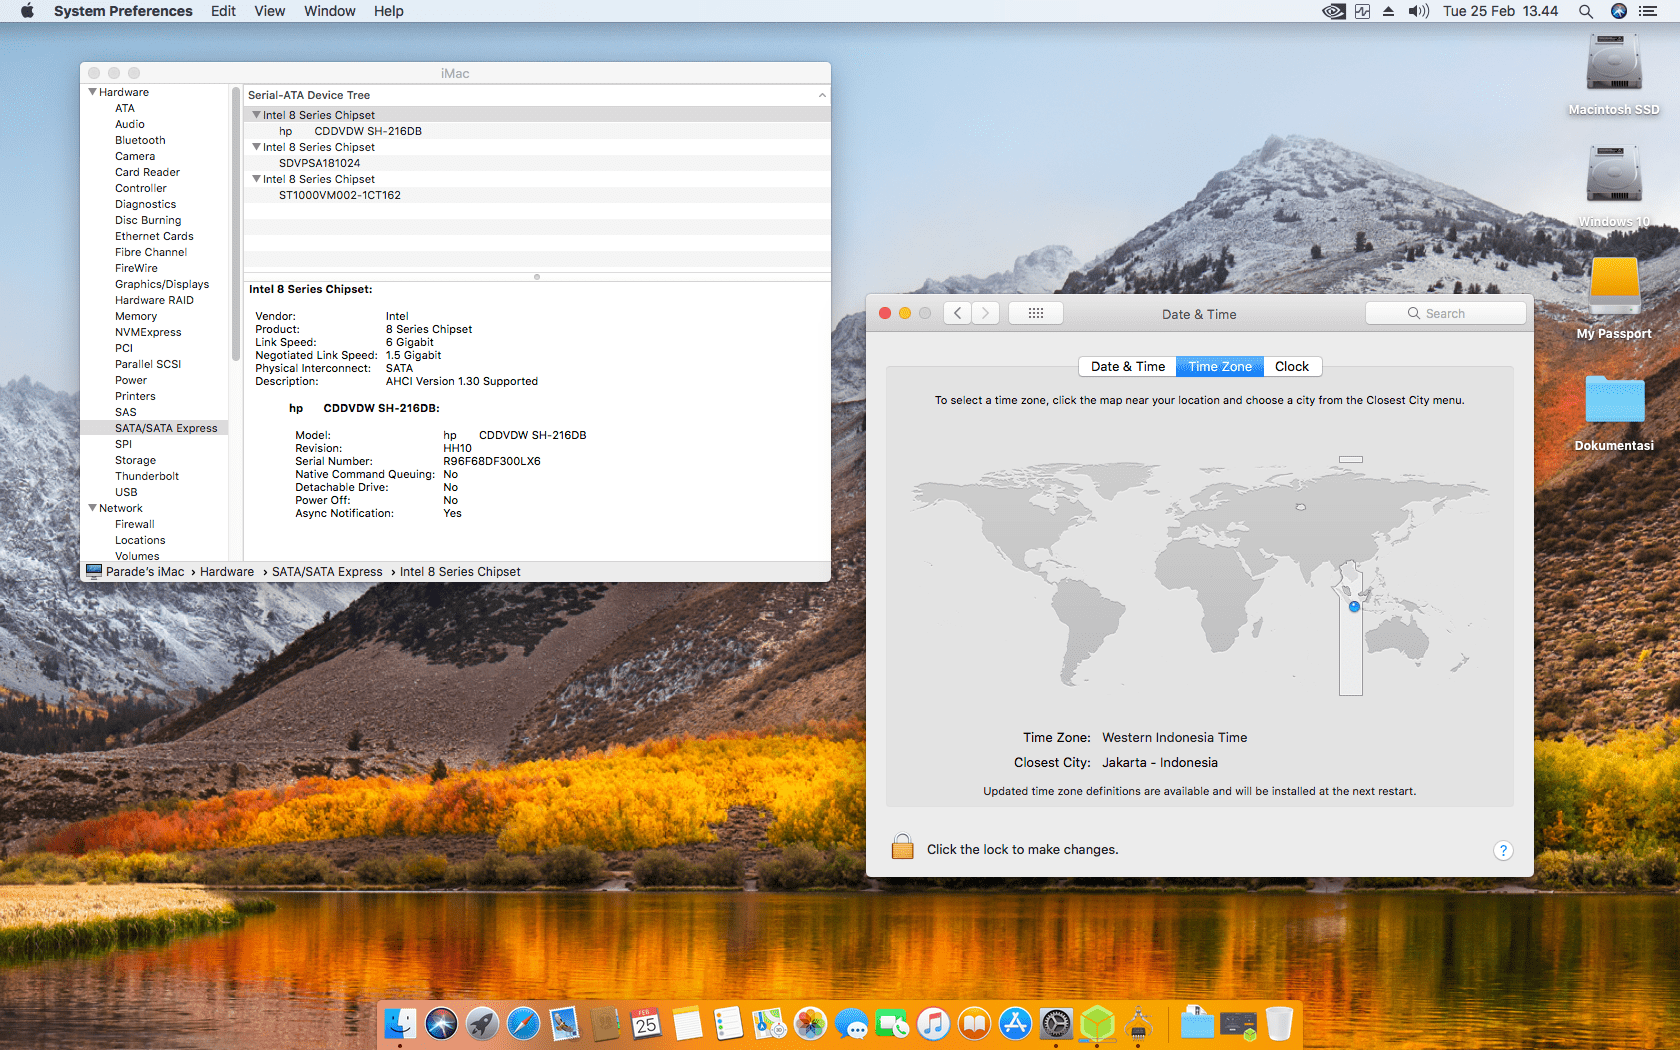1680x1050 pixels.
Task: Click the lock to make changes
Action: click(x=902, y=847)
